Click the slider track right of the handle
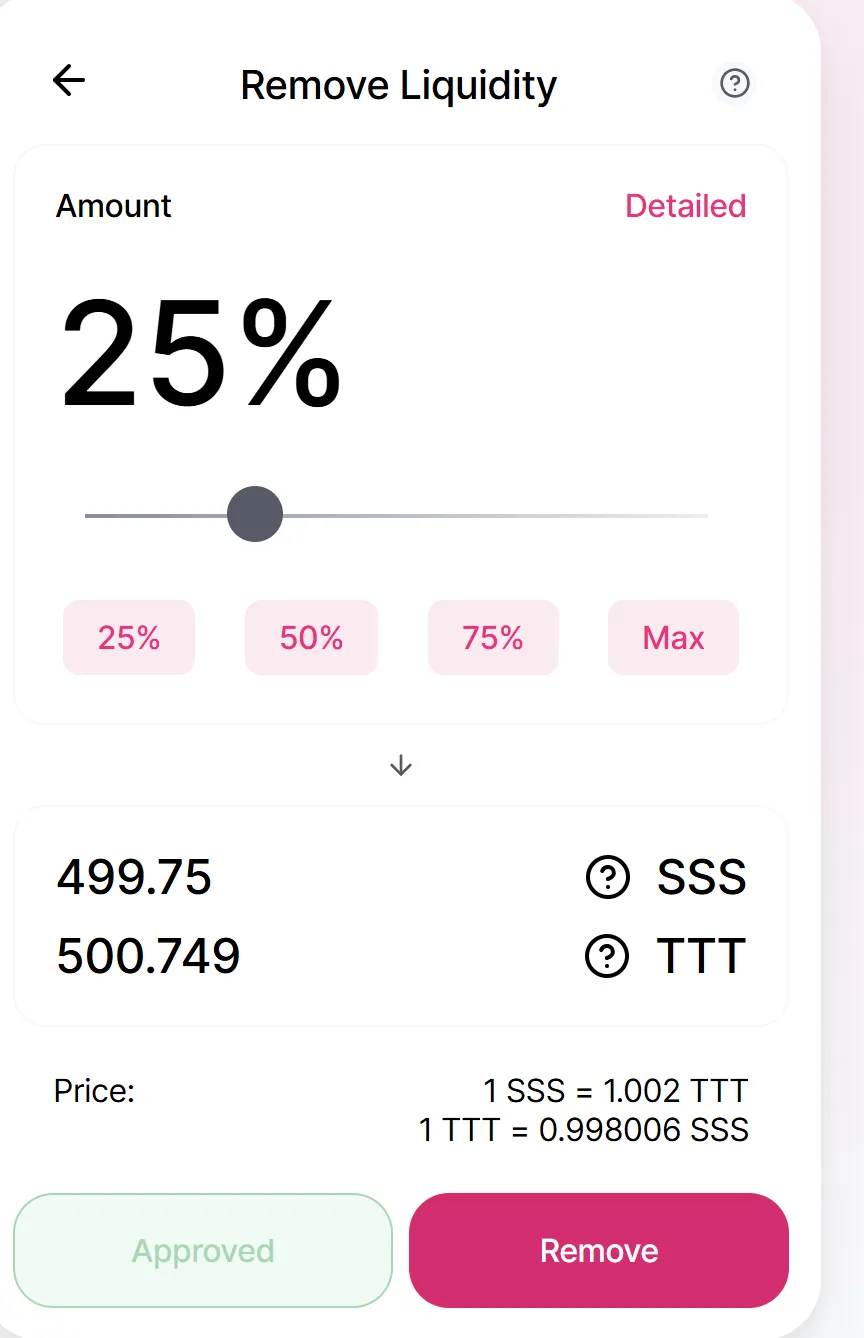 (x=500, y=516)
